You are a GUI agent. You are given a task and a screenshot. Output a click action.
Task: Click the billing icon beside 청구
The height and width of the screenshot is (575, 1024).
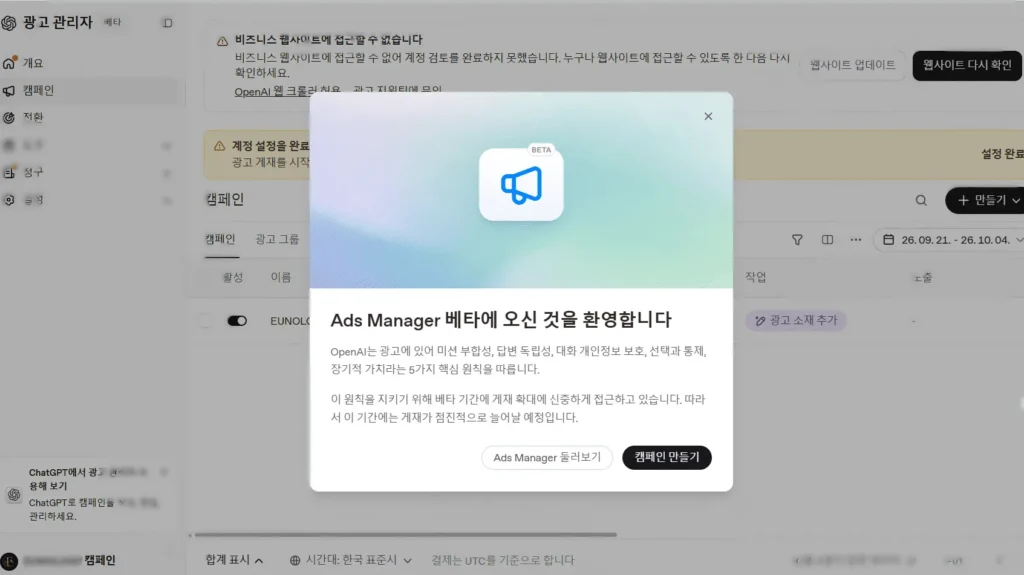(x=9, y=172)
